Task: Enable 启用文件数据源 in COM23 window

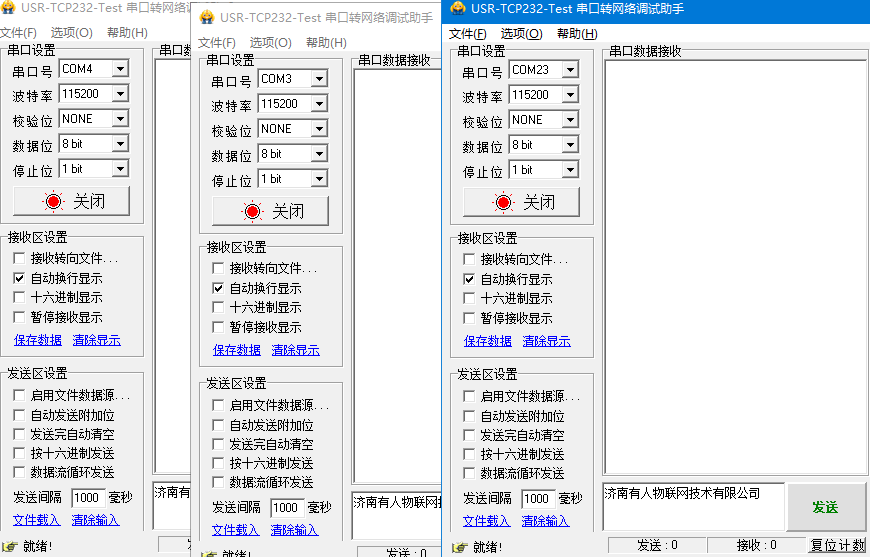Action: 469,396
